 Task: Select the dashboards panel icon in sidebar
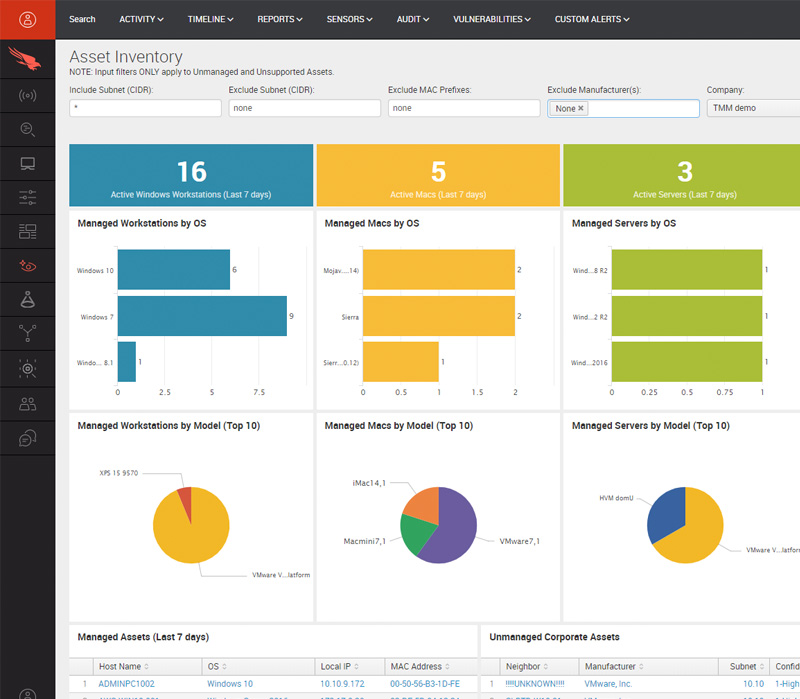click(27, 231)
